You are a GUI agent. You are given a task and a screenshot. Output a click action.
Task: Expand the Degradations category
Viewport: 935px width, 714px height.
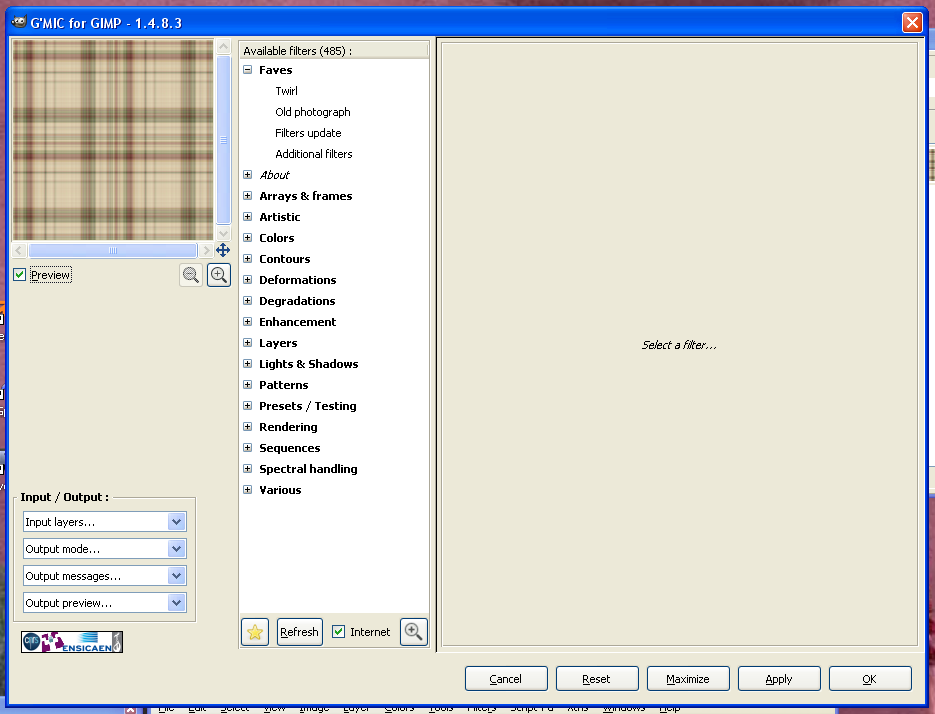[x=247, y=301]
